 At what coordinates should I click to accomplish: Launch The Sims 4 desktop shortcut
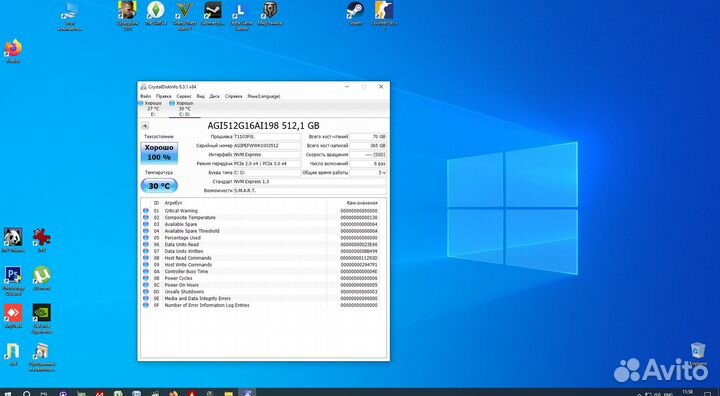[156, 14]
